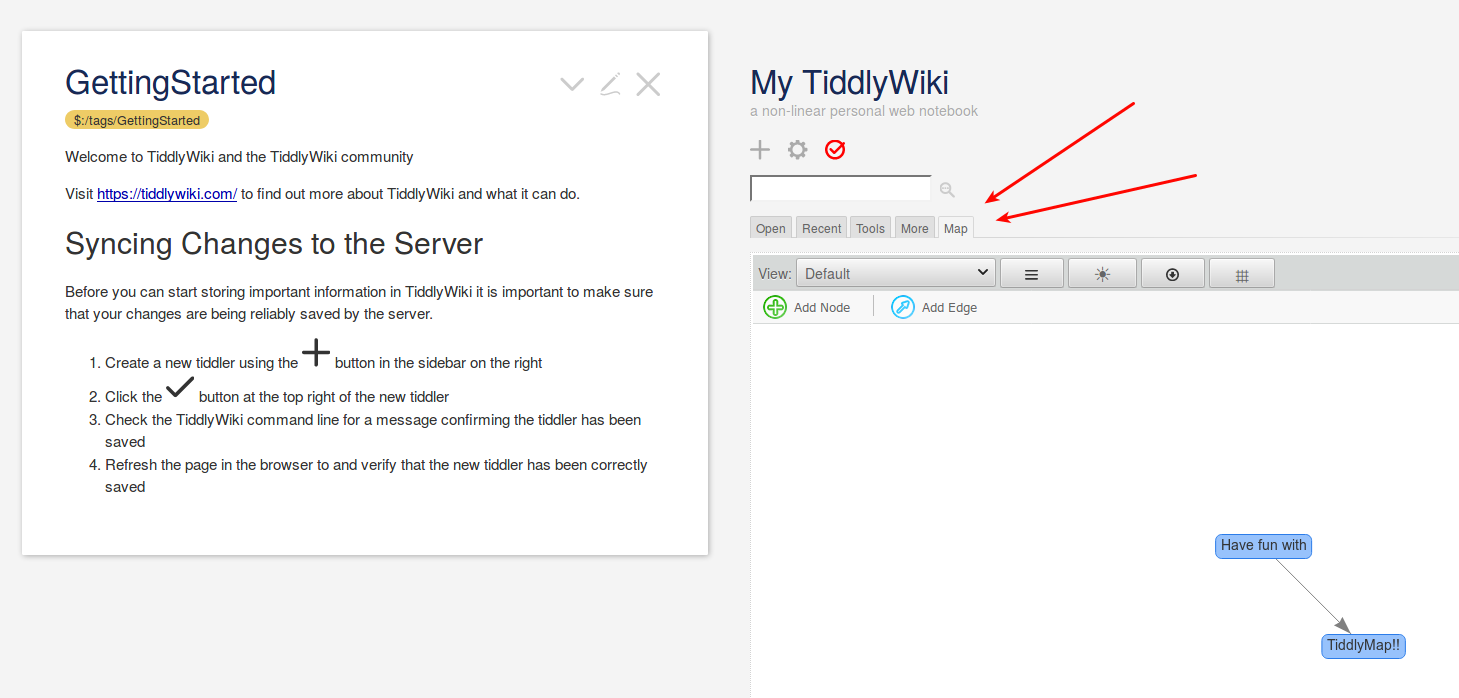Click the red save-wiki checkmark icon
1459x698 pixels.
pos(835,150)
